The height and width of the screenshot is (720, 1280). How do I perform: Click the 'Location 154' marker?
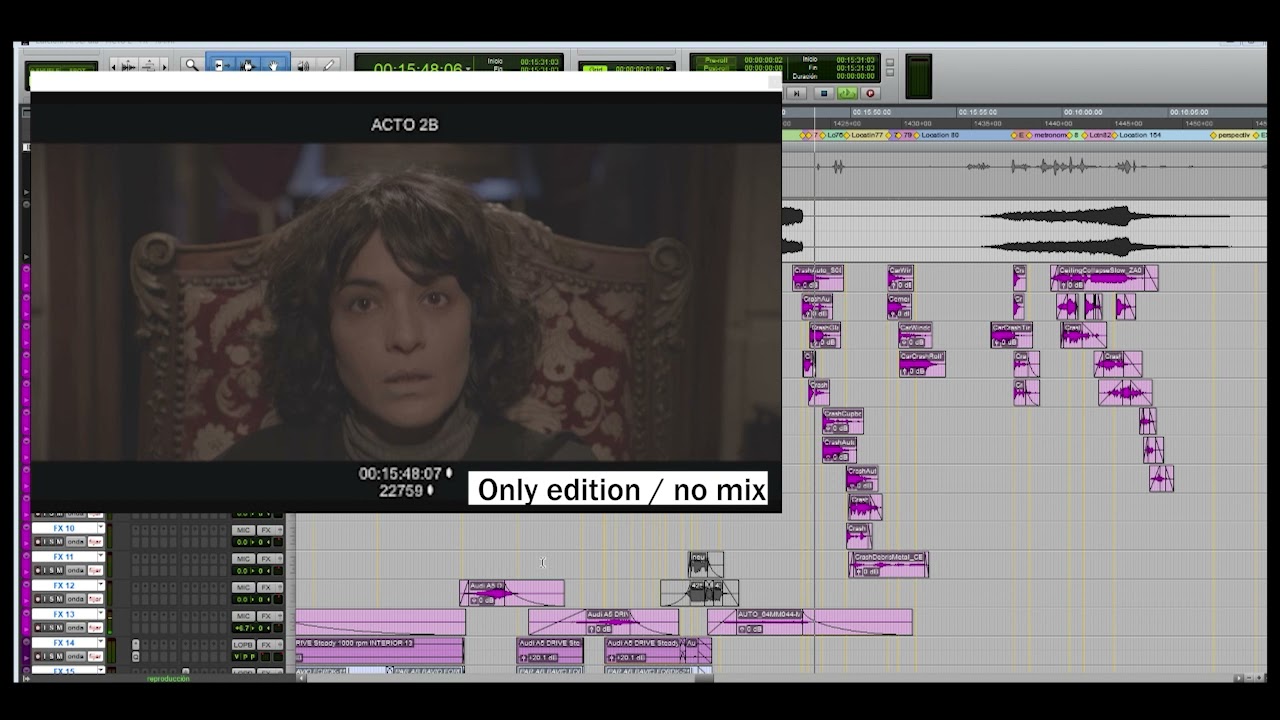1139,135
